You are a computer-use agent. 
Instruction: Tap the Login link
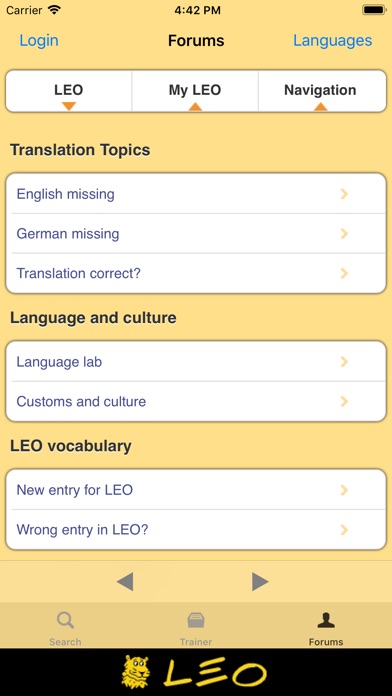pyautogui.click(x=39, y=41)
